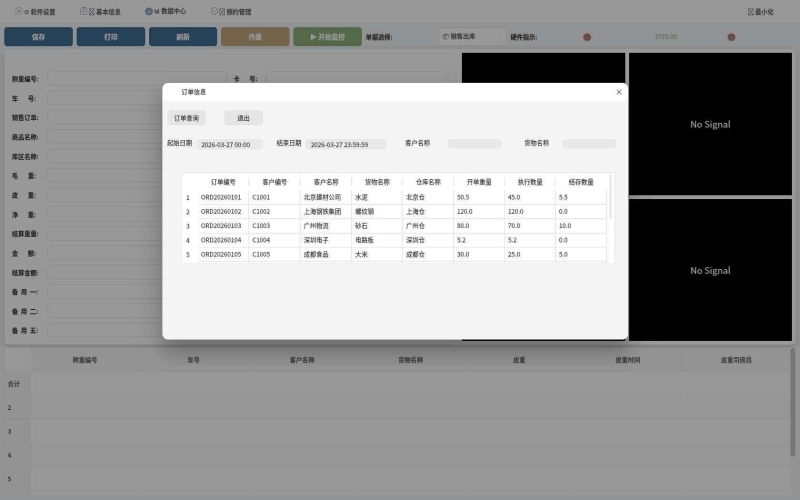This screenshot has width=800, height=500.
Task: Click the green 开始监控 play button
Action: click(320, 37)
